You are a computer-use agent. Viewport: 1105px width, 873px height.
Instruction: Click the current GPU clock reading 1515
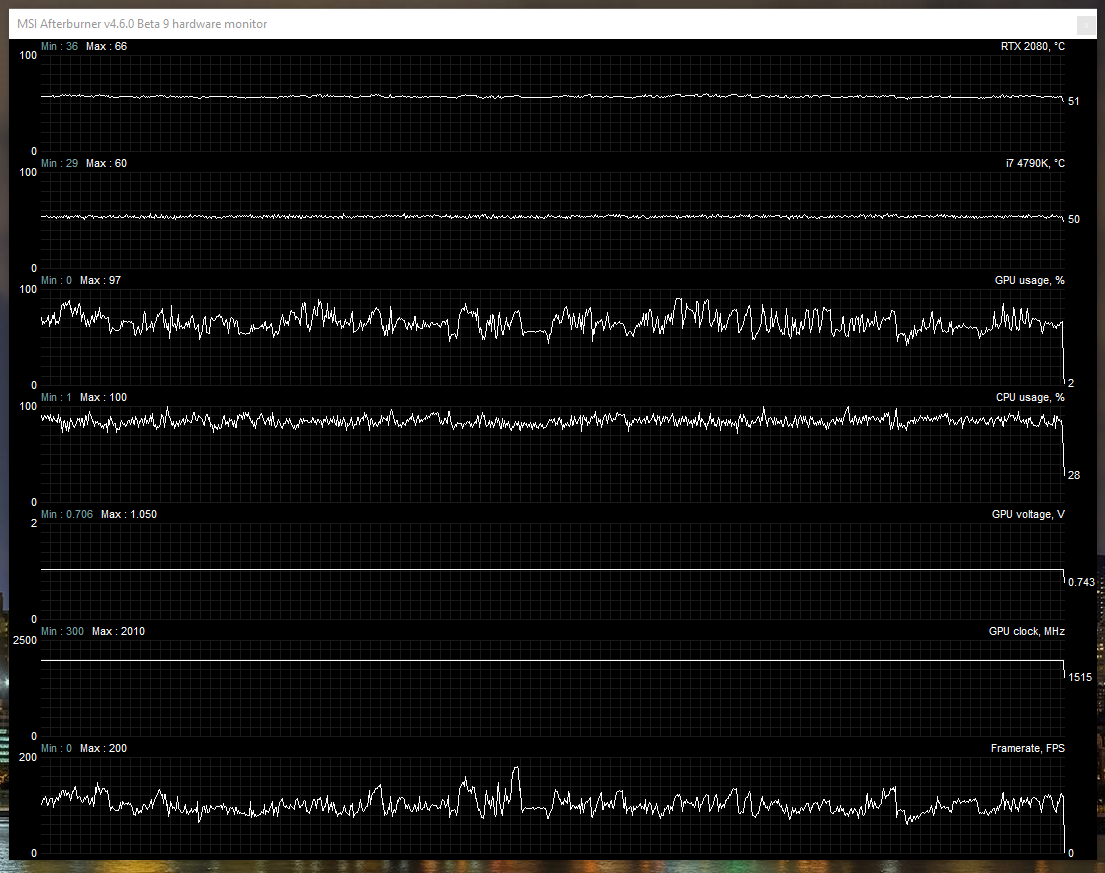point(1080,677)
